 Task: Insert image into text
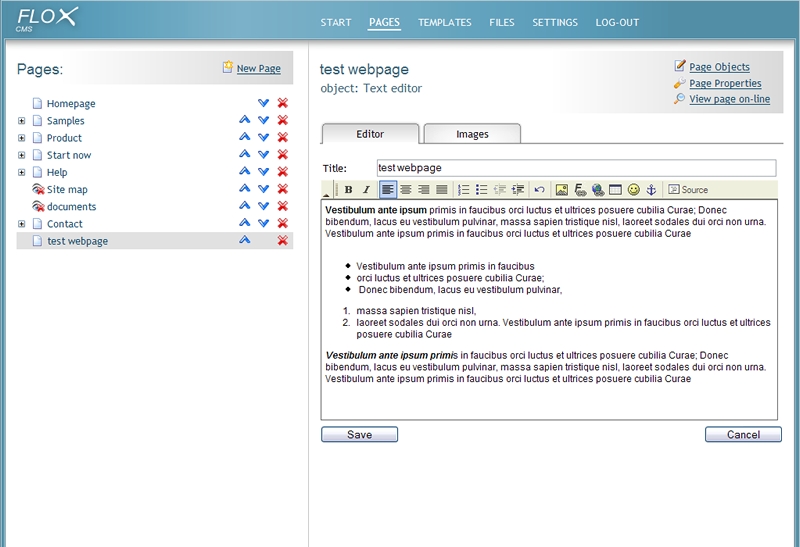click(x=562, y=190)
